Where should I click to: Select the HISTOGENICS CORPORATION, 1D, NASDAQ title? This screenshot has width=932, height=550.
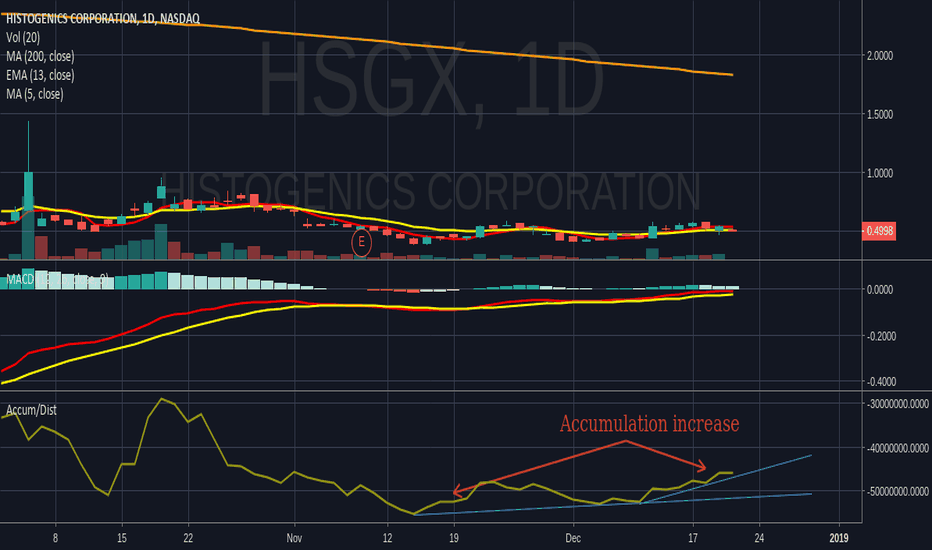click(x=102, y=18)
